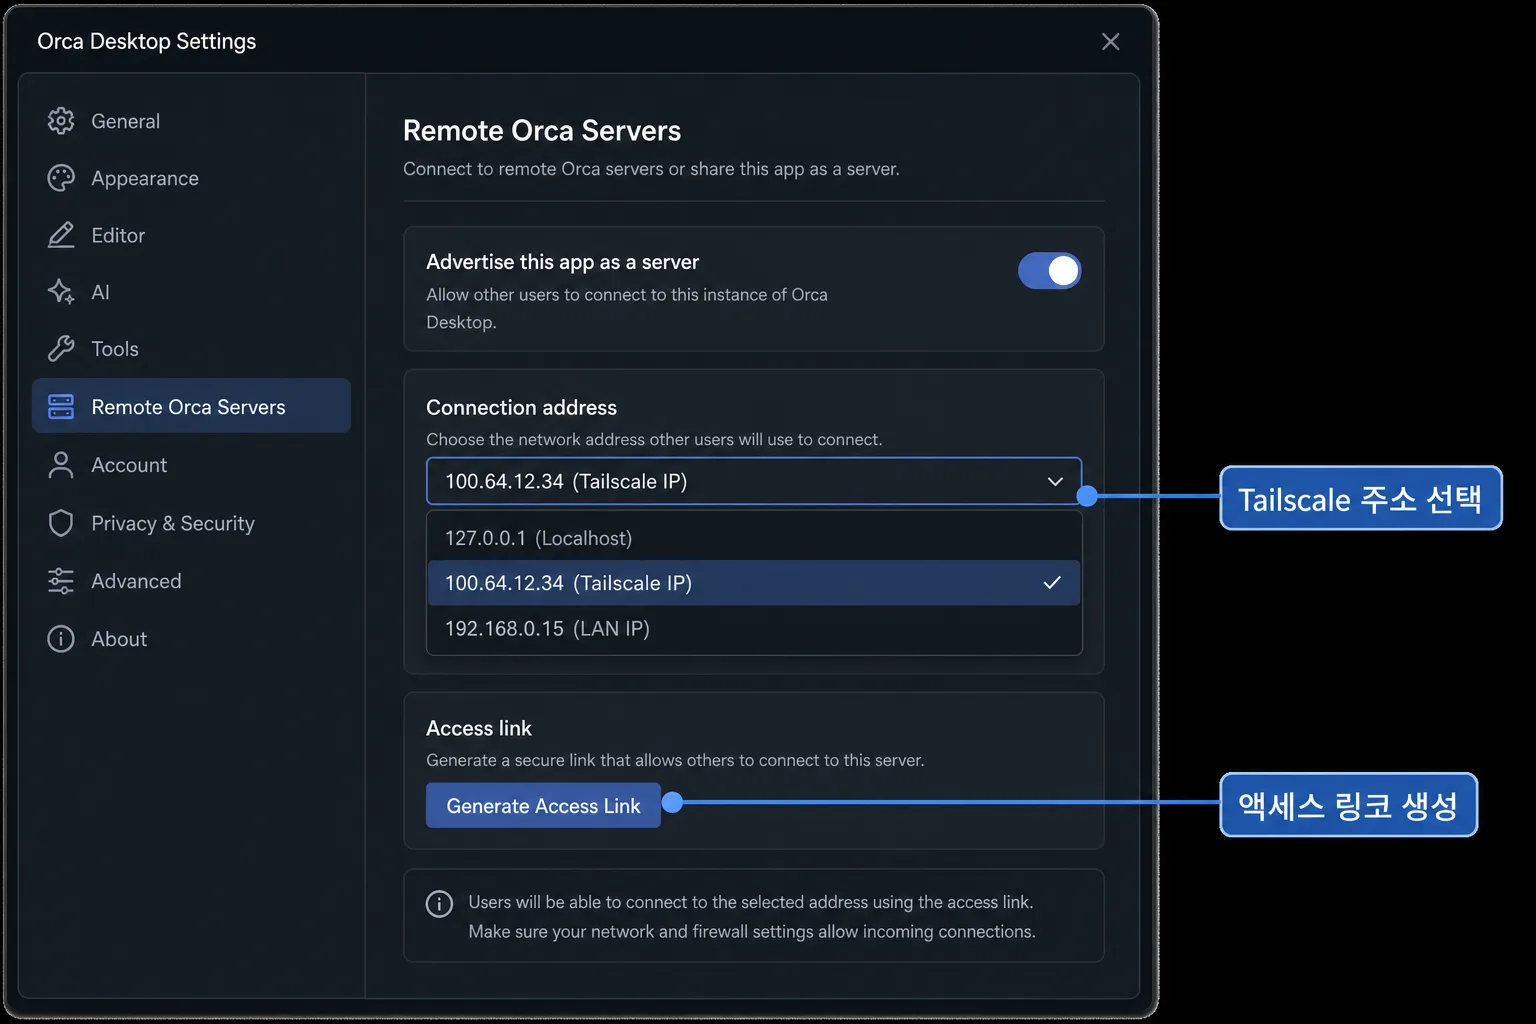Open the Appearance settings section
1536x1024 pixels.
click(x=191, y=178)
